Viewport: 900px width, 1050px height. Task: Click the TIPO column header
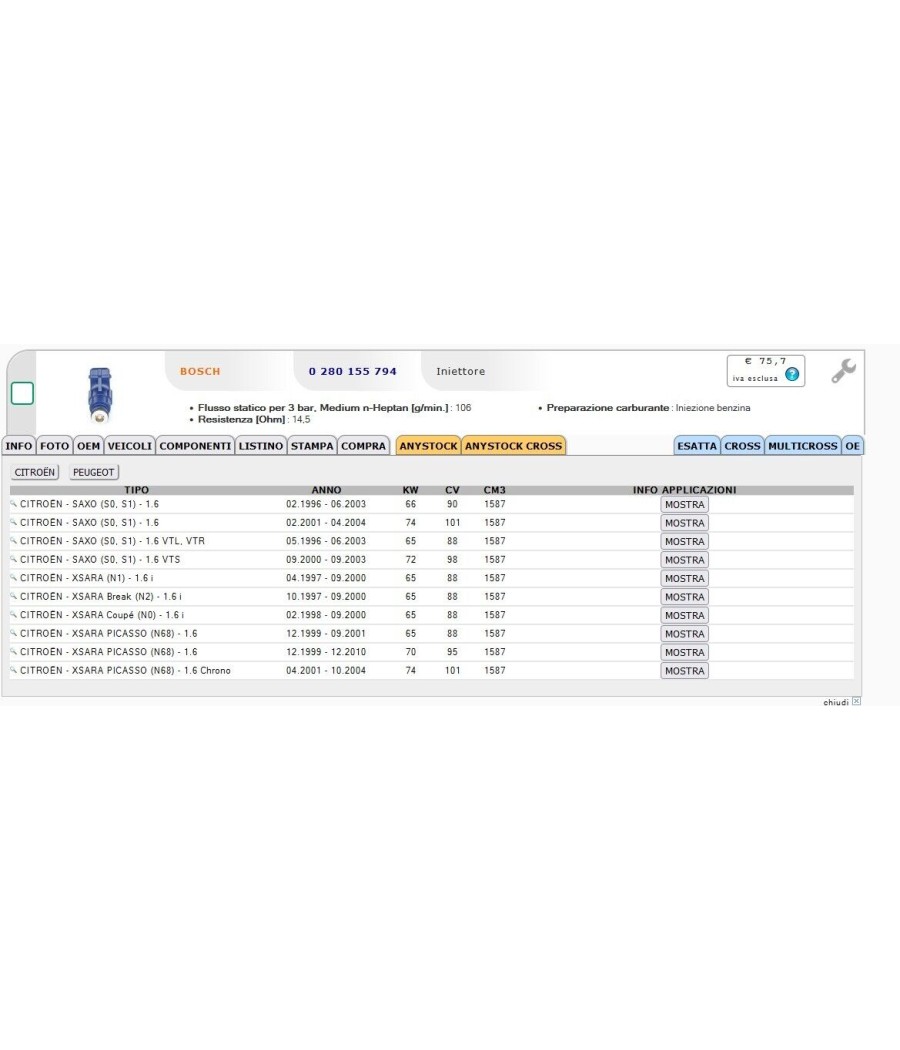pos(137,490)
